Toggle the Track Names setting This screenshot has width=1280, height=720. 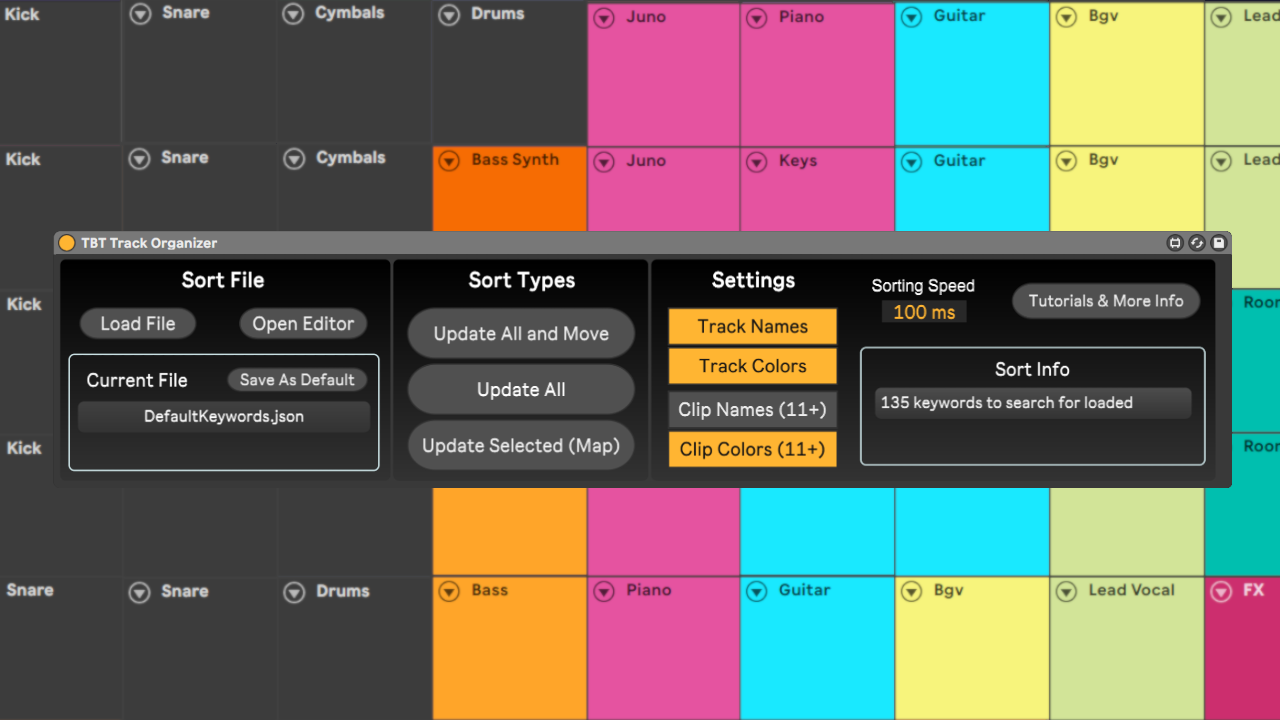[753, 326]
